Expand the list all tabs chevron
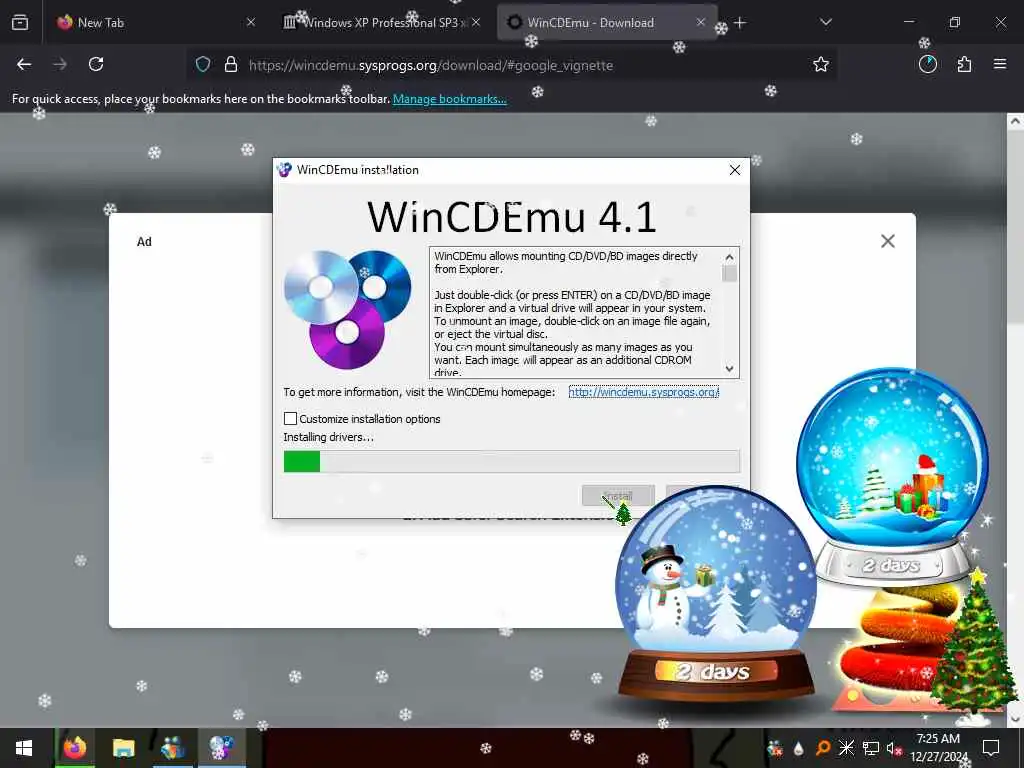The height and width of the screenshot is (768, 1024). [825, 22]
